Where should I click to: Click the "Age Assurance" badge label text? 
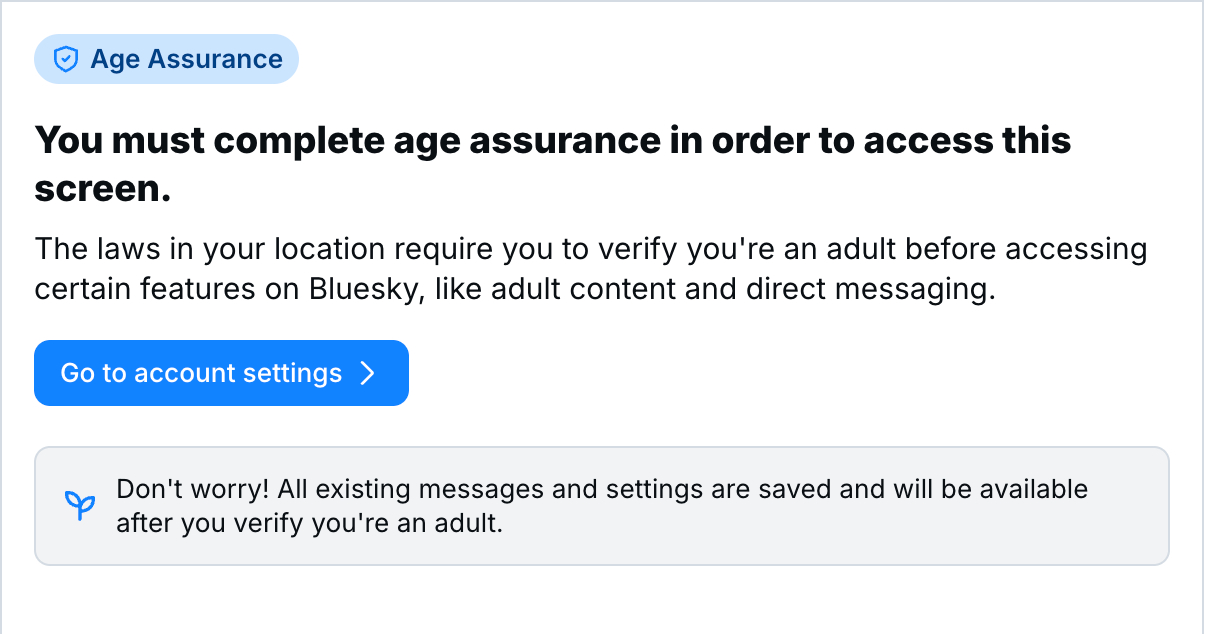[x=186, y=60]
